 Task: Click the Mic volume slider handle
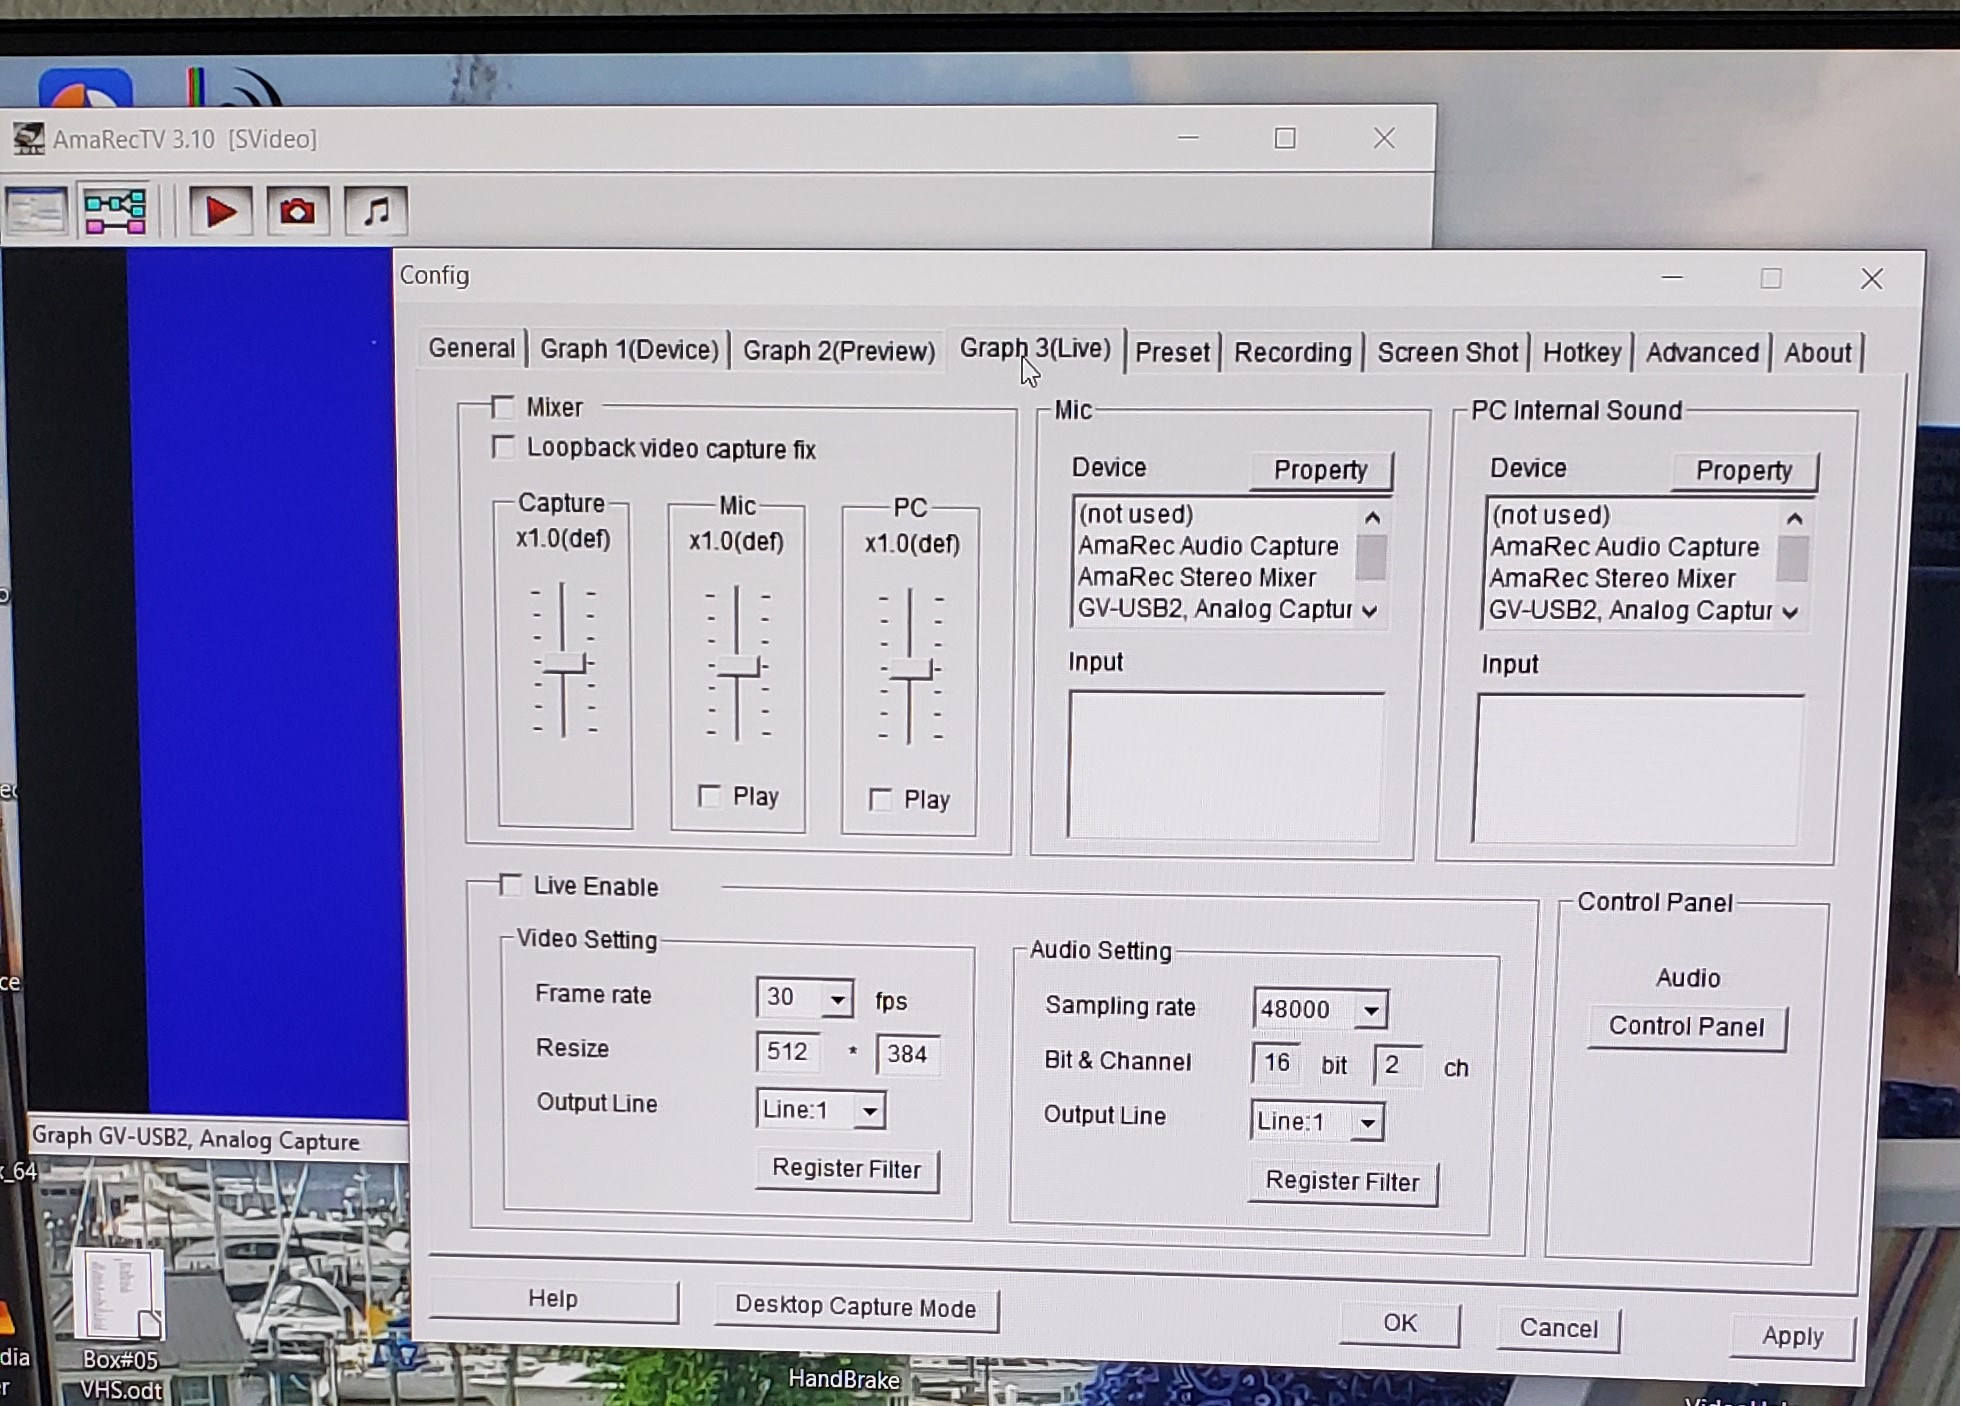tap(738, 666)
